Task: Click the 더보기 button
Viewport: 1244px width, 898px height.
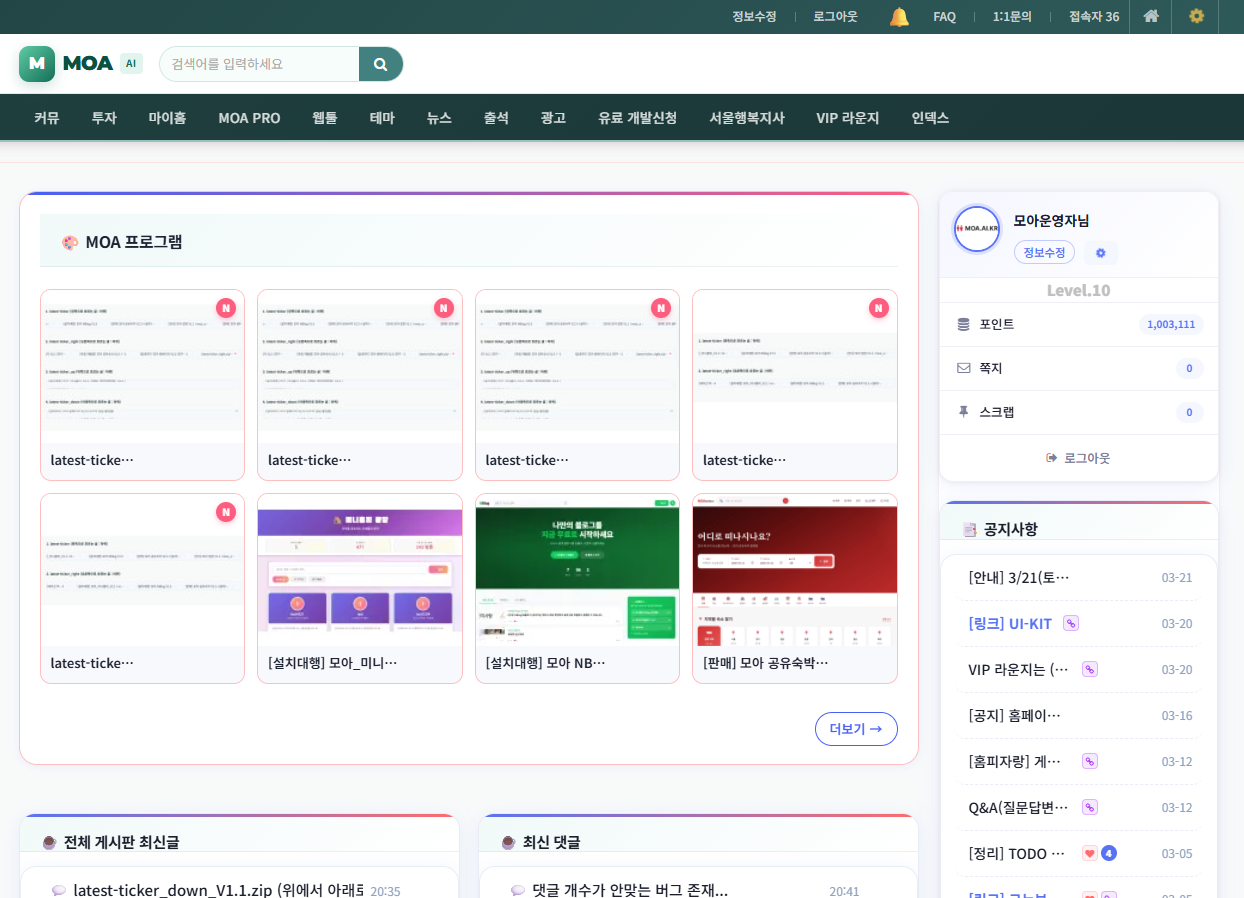Action: 855,729
